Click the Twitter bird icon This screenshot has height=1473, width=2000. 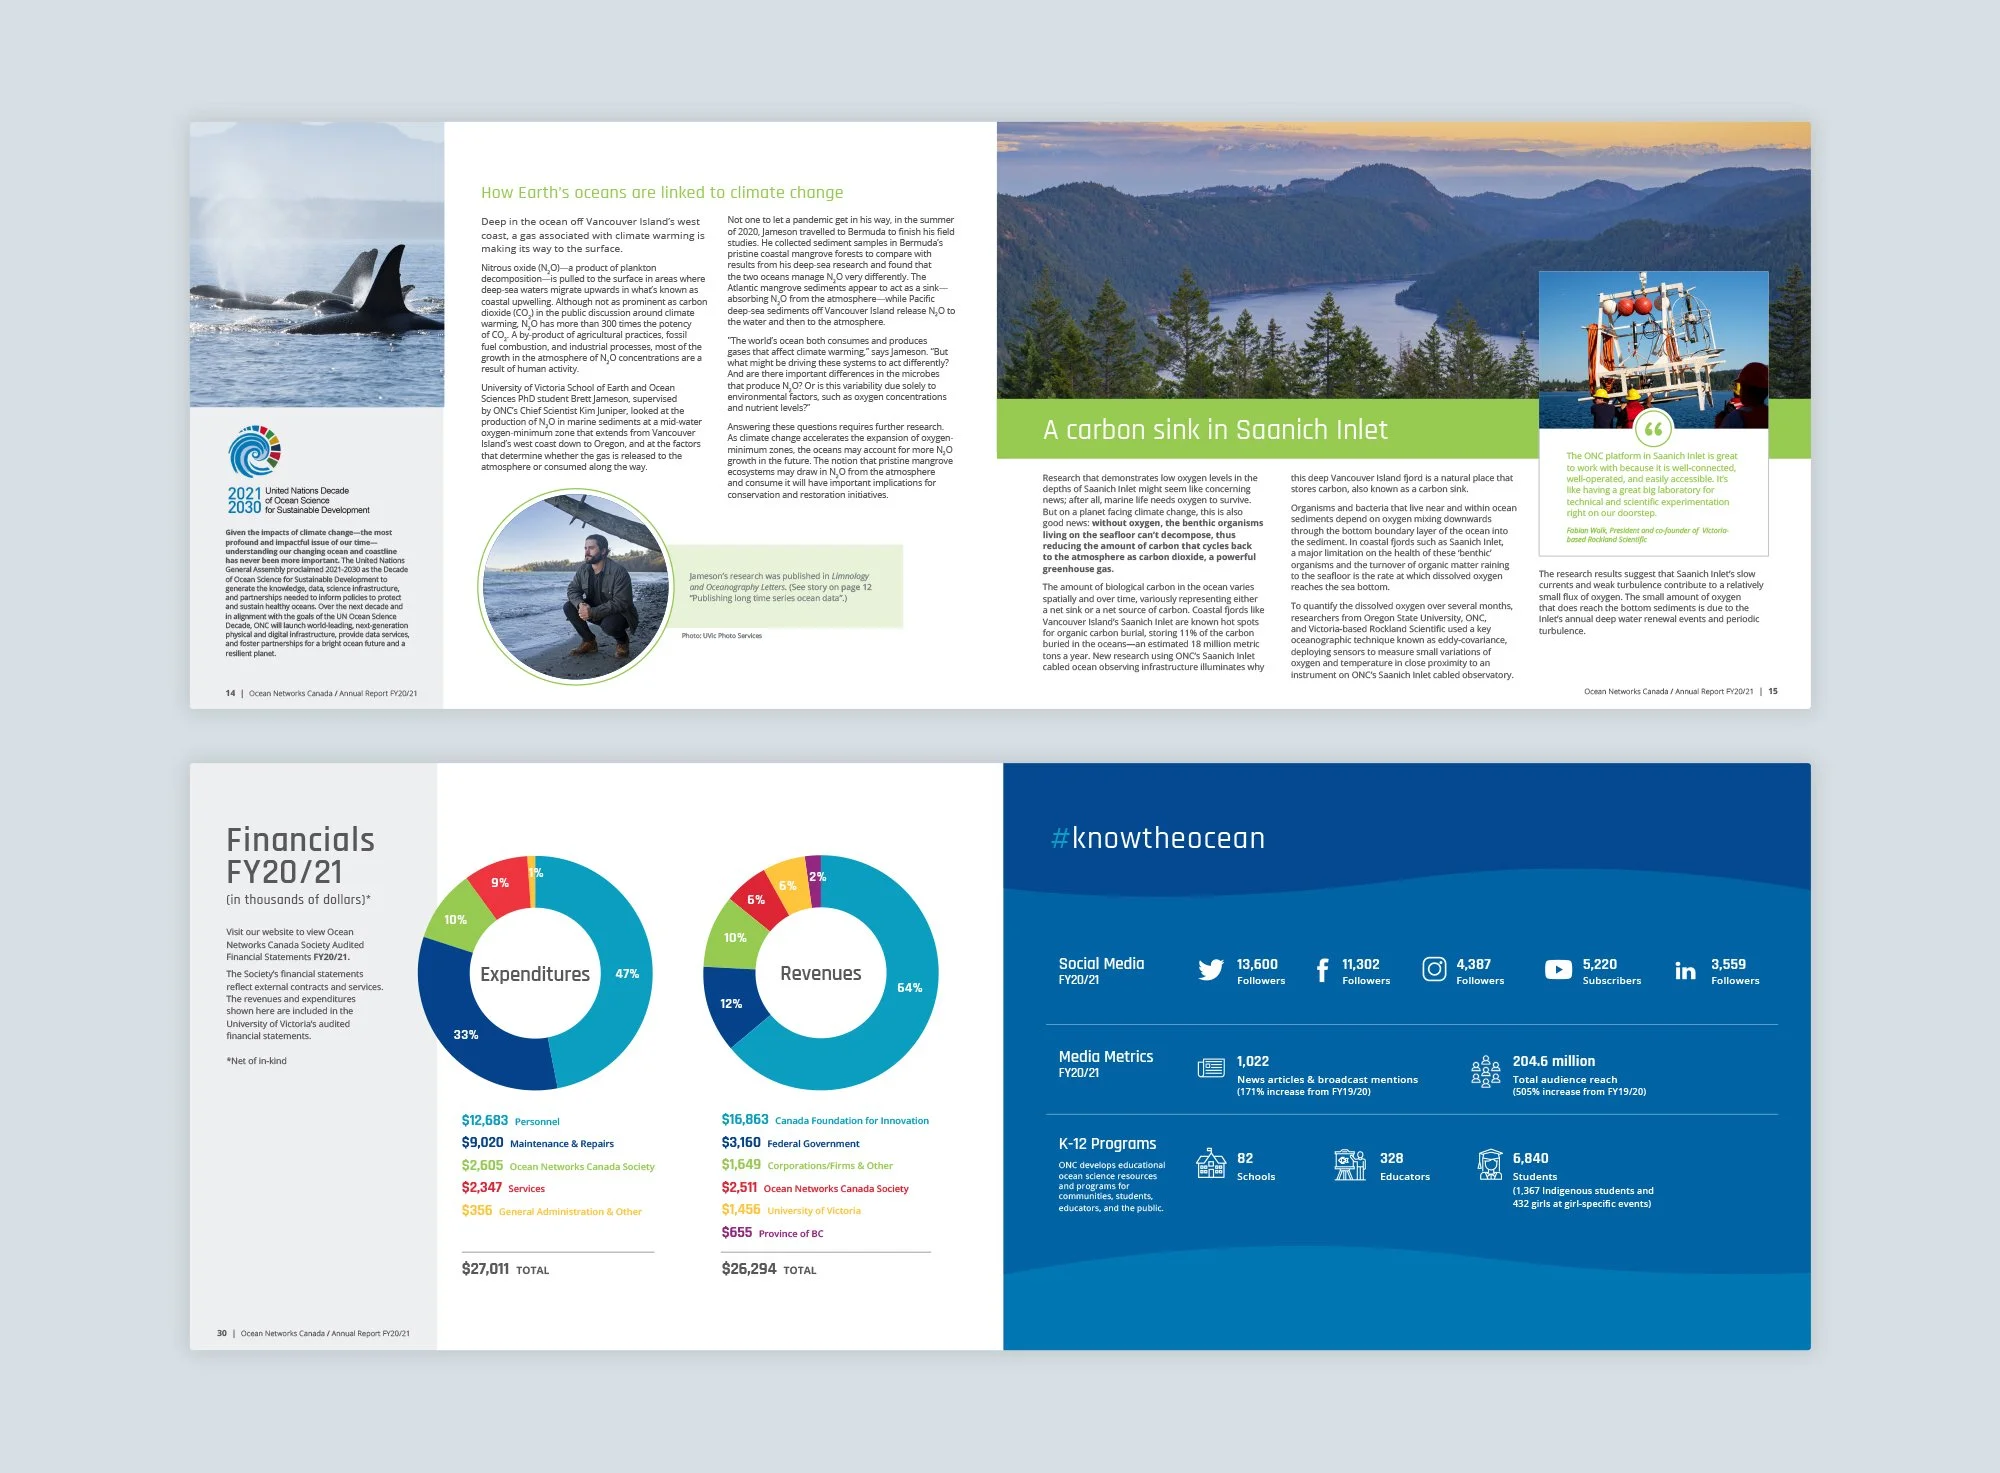[x=1210, y=970]
